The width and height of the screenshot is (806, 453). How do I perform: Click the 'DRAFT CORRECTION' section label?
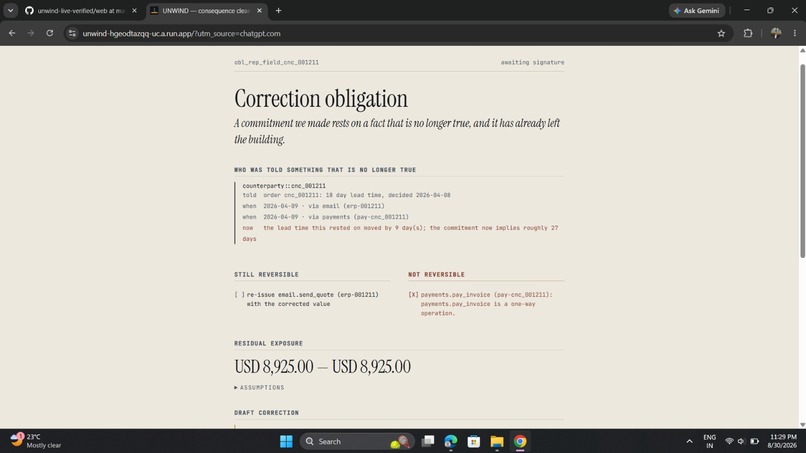point(266,412)
